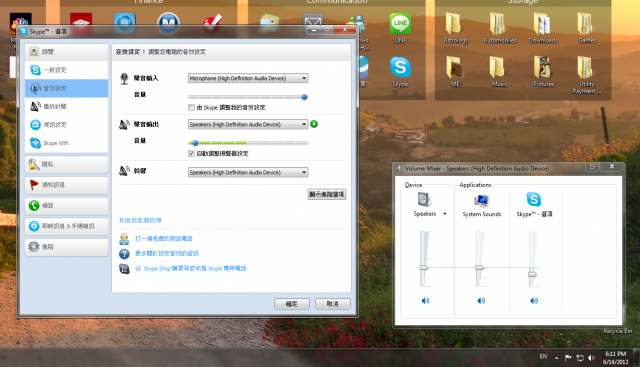This screenshot has height=367, width=640.
Task: Open the Astrology folder on desktop
Action: 456,27
